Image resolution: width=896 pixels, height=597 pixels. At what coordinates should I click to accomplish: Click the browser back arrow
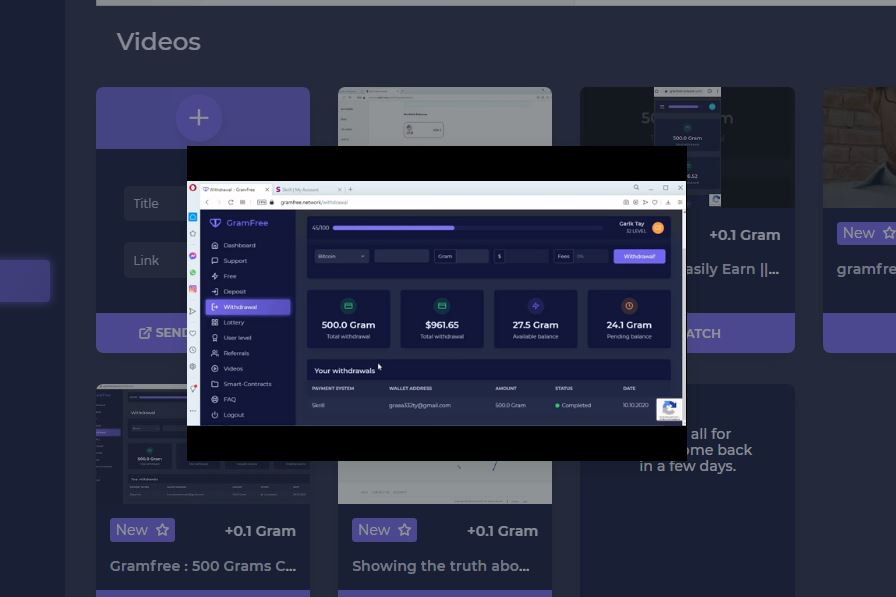click(x=207, y=202)
